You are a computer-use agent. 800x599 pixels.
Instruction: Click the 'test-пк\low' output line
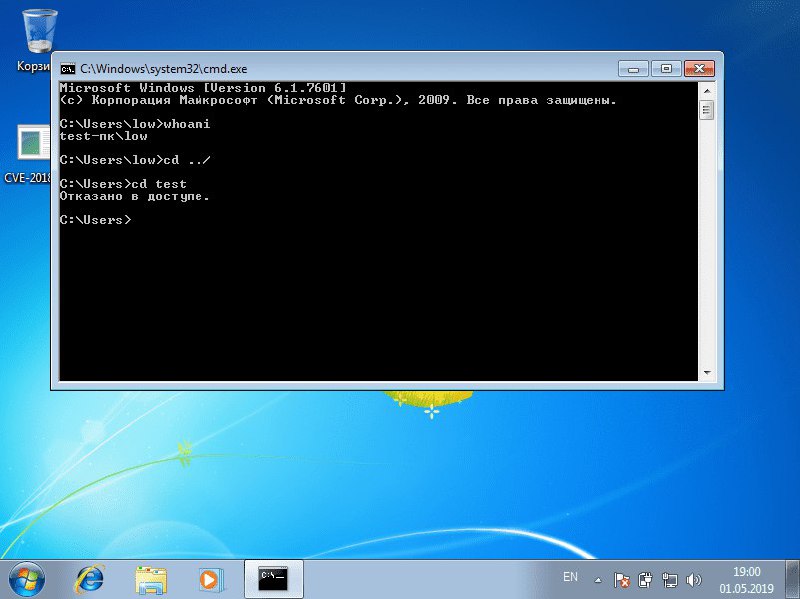tap(104, 136)
